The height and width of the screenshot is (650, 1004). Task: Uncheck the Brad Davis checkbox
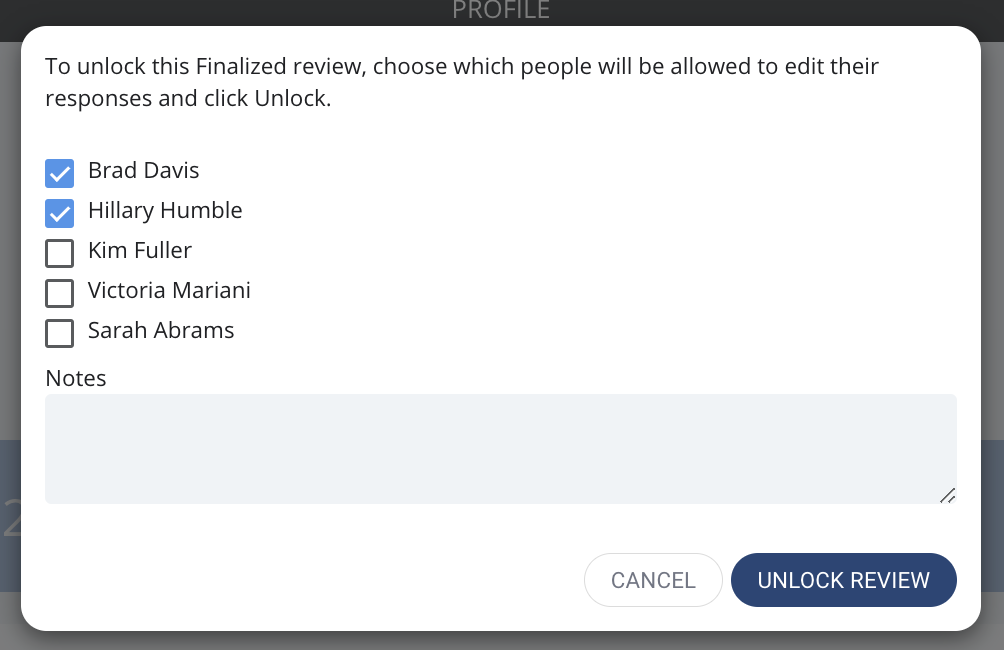(x=60, y=174)
